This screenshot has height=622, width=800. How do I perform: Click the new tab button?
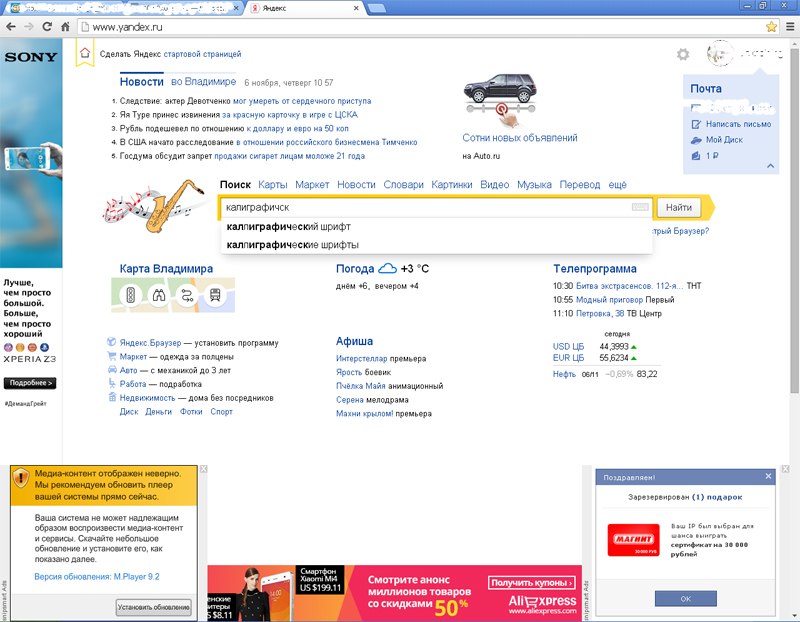click(376, 8)
